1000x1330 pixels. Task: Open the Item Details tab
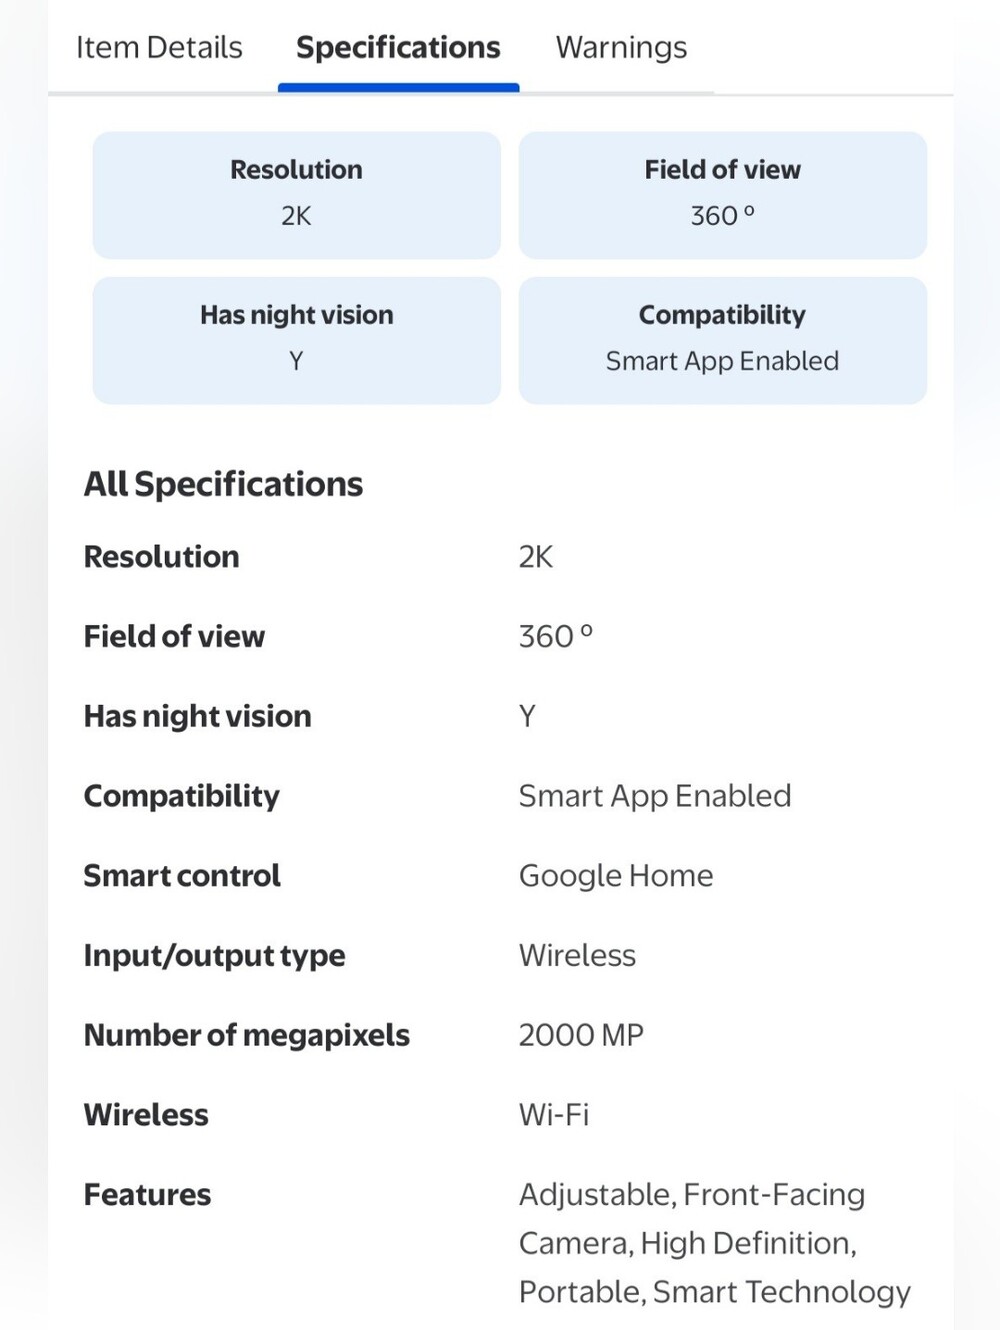(x=159, y=47)
